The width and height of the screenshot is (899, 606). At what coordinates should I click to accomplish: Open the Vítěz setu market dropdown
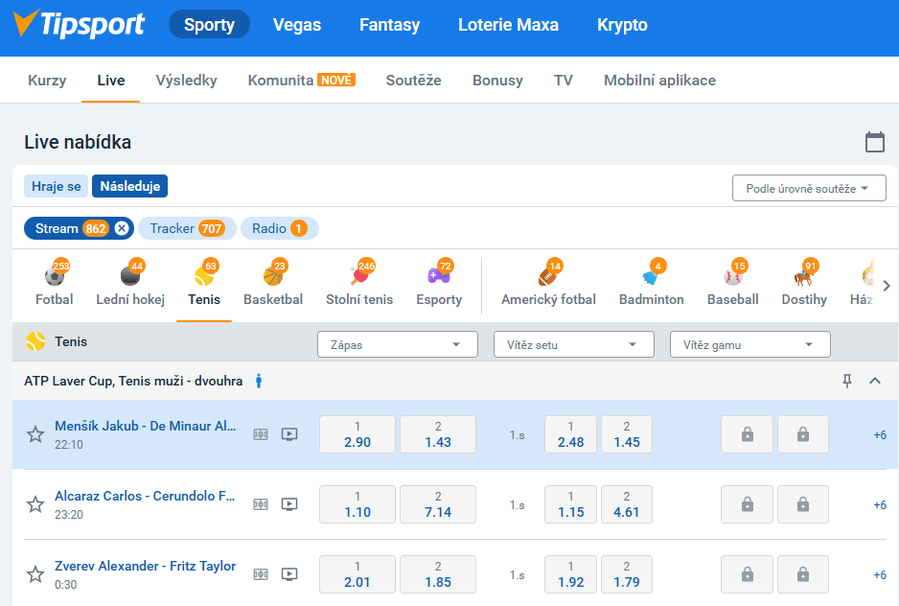tap(574, 345)
